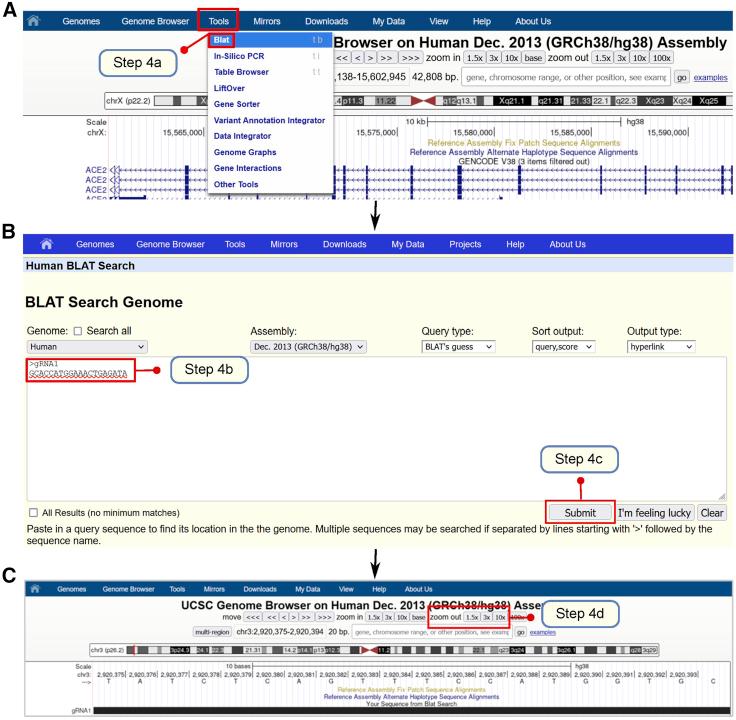Open the Tools menu in panel A

[218, 21]
